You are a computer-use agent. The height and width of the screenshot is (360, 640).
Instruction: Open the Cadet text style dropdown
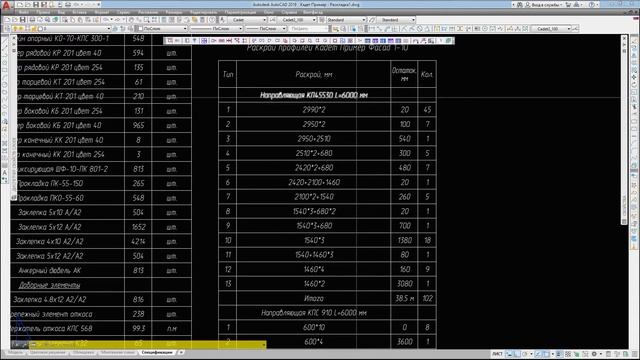pyautogui.click(x=247, y=20)
